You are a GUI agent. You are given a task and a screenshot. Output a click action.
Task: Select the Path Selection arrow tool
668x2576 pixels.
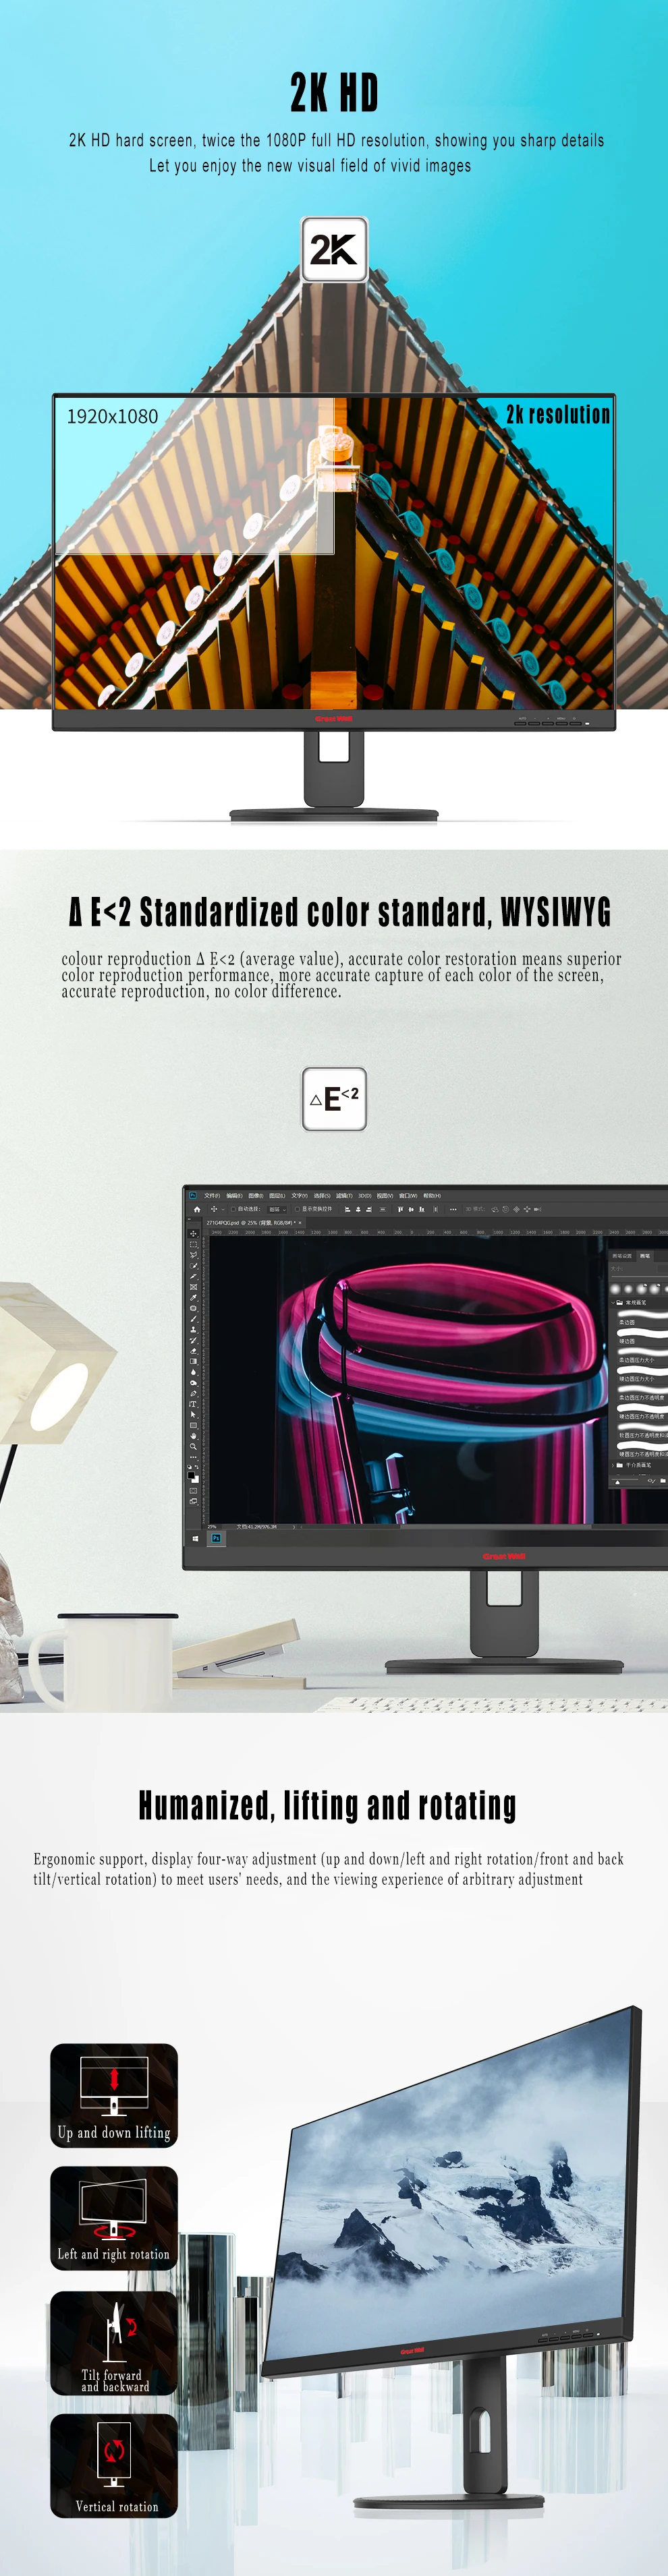[x=193, y=1415]
